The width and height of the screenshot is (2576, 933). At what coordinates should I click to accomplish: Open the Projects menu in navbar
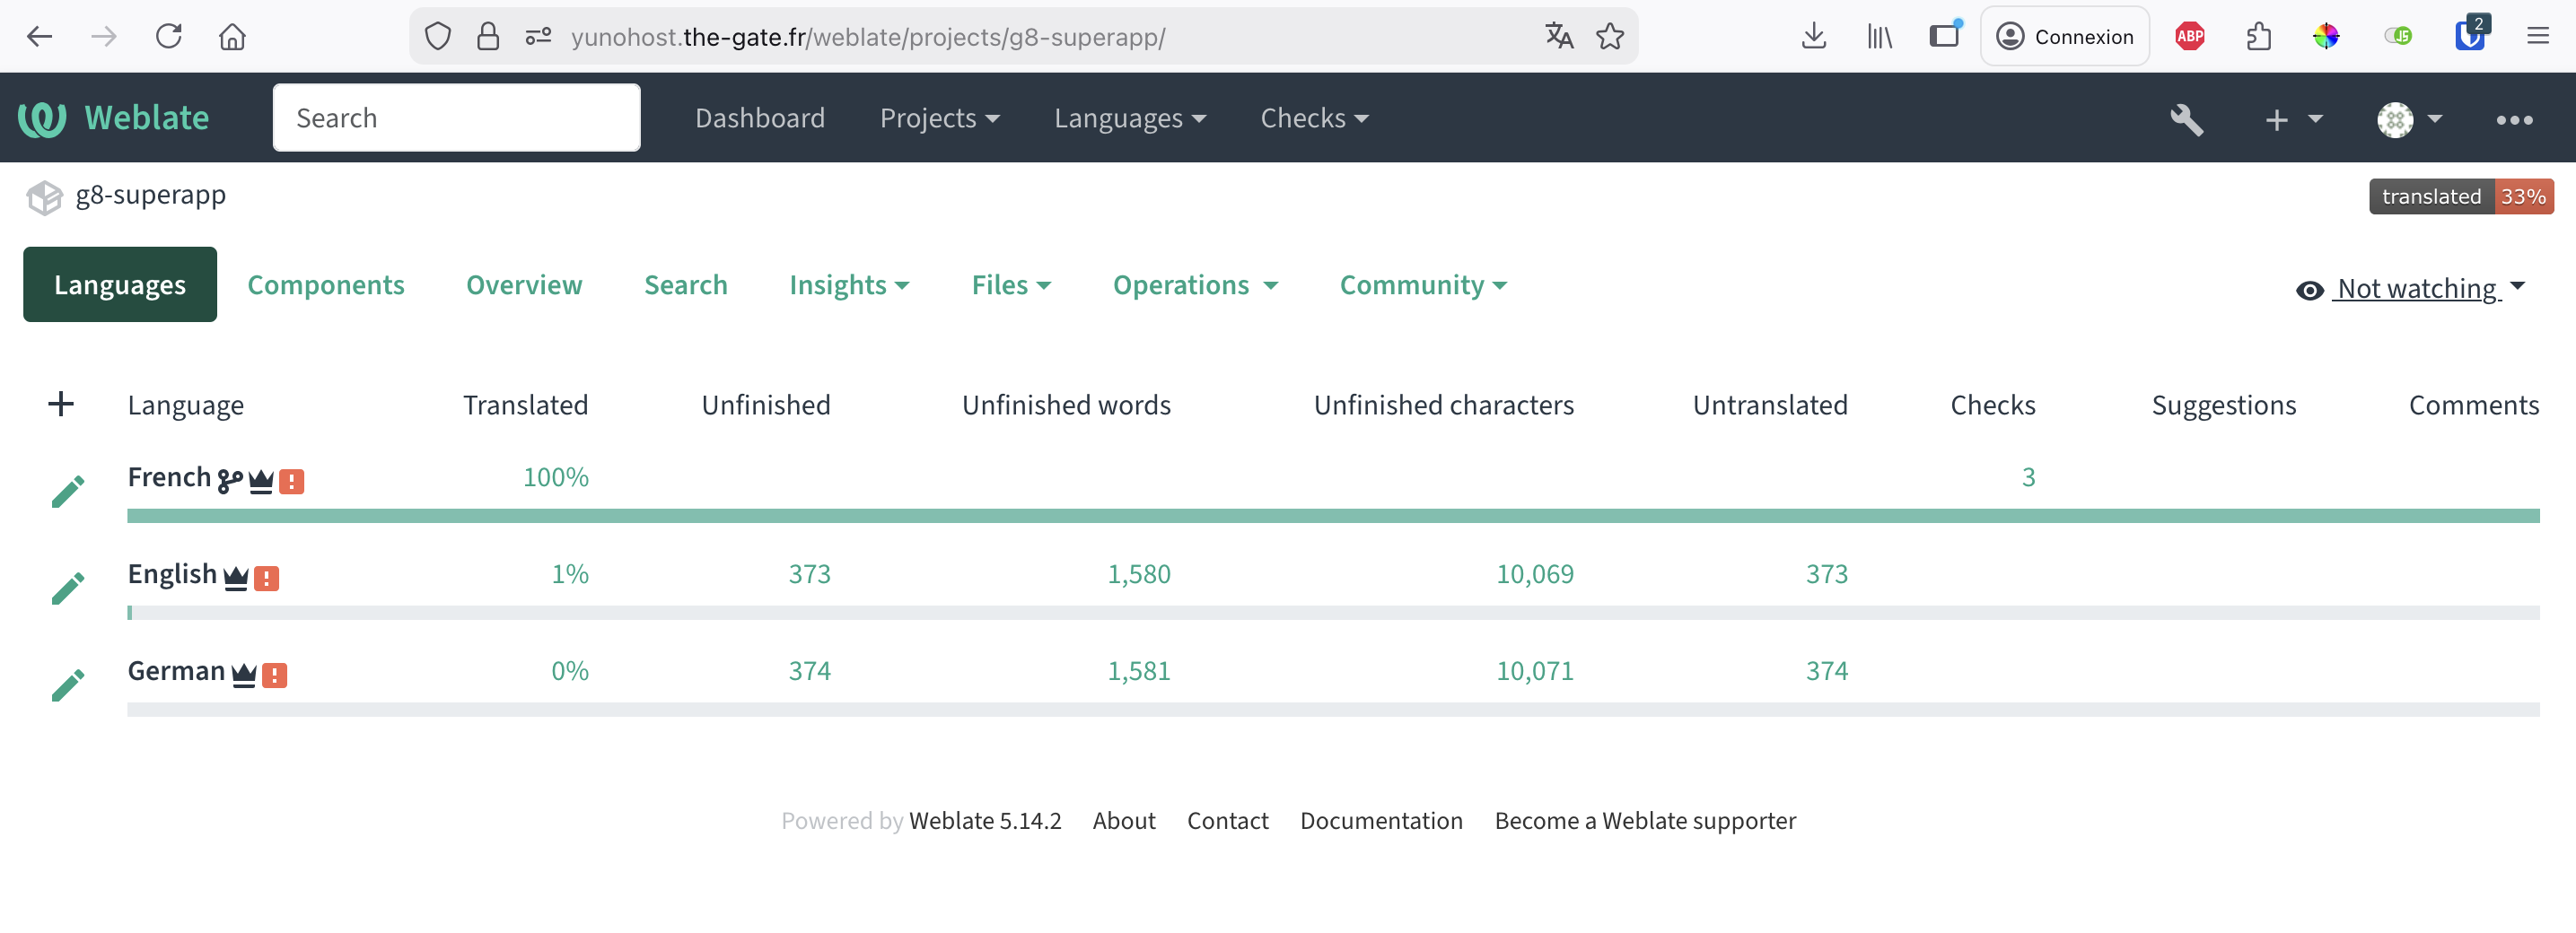click(x=938, y=118)
